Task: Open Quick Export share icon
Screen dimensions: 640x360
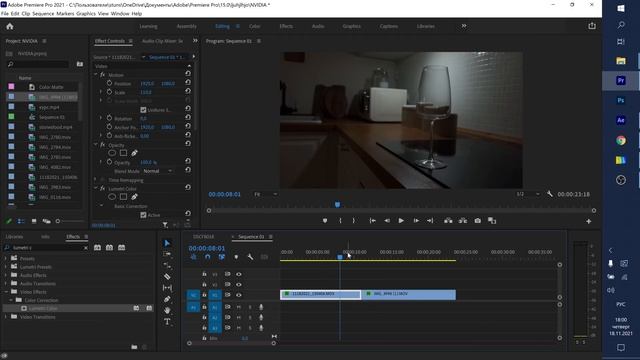Action: 592,26
